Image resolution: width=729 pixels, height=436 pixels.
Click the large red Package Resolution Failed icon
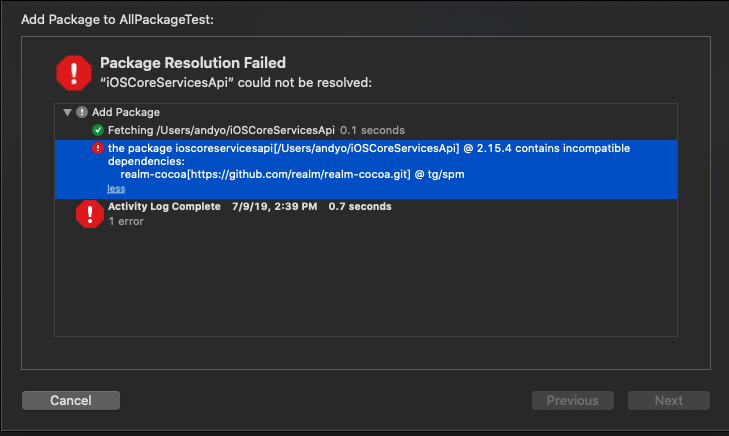click(73, 73)
